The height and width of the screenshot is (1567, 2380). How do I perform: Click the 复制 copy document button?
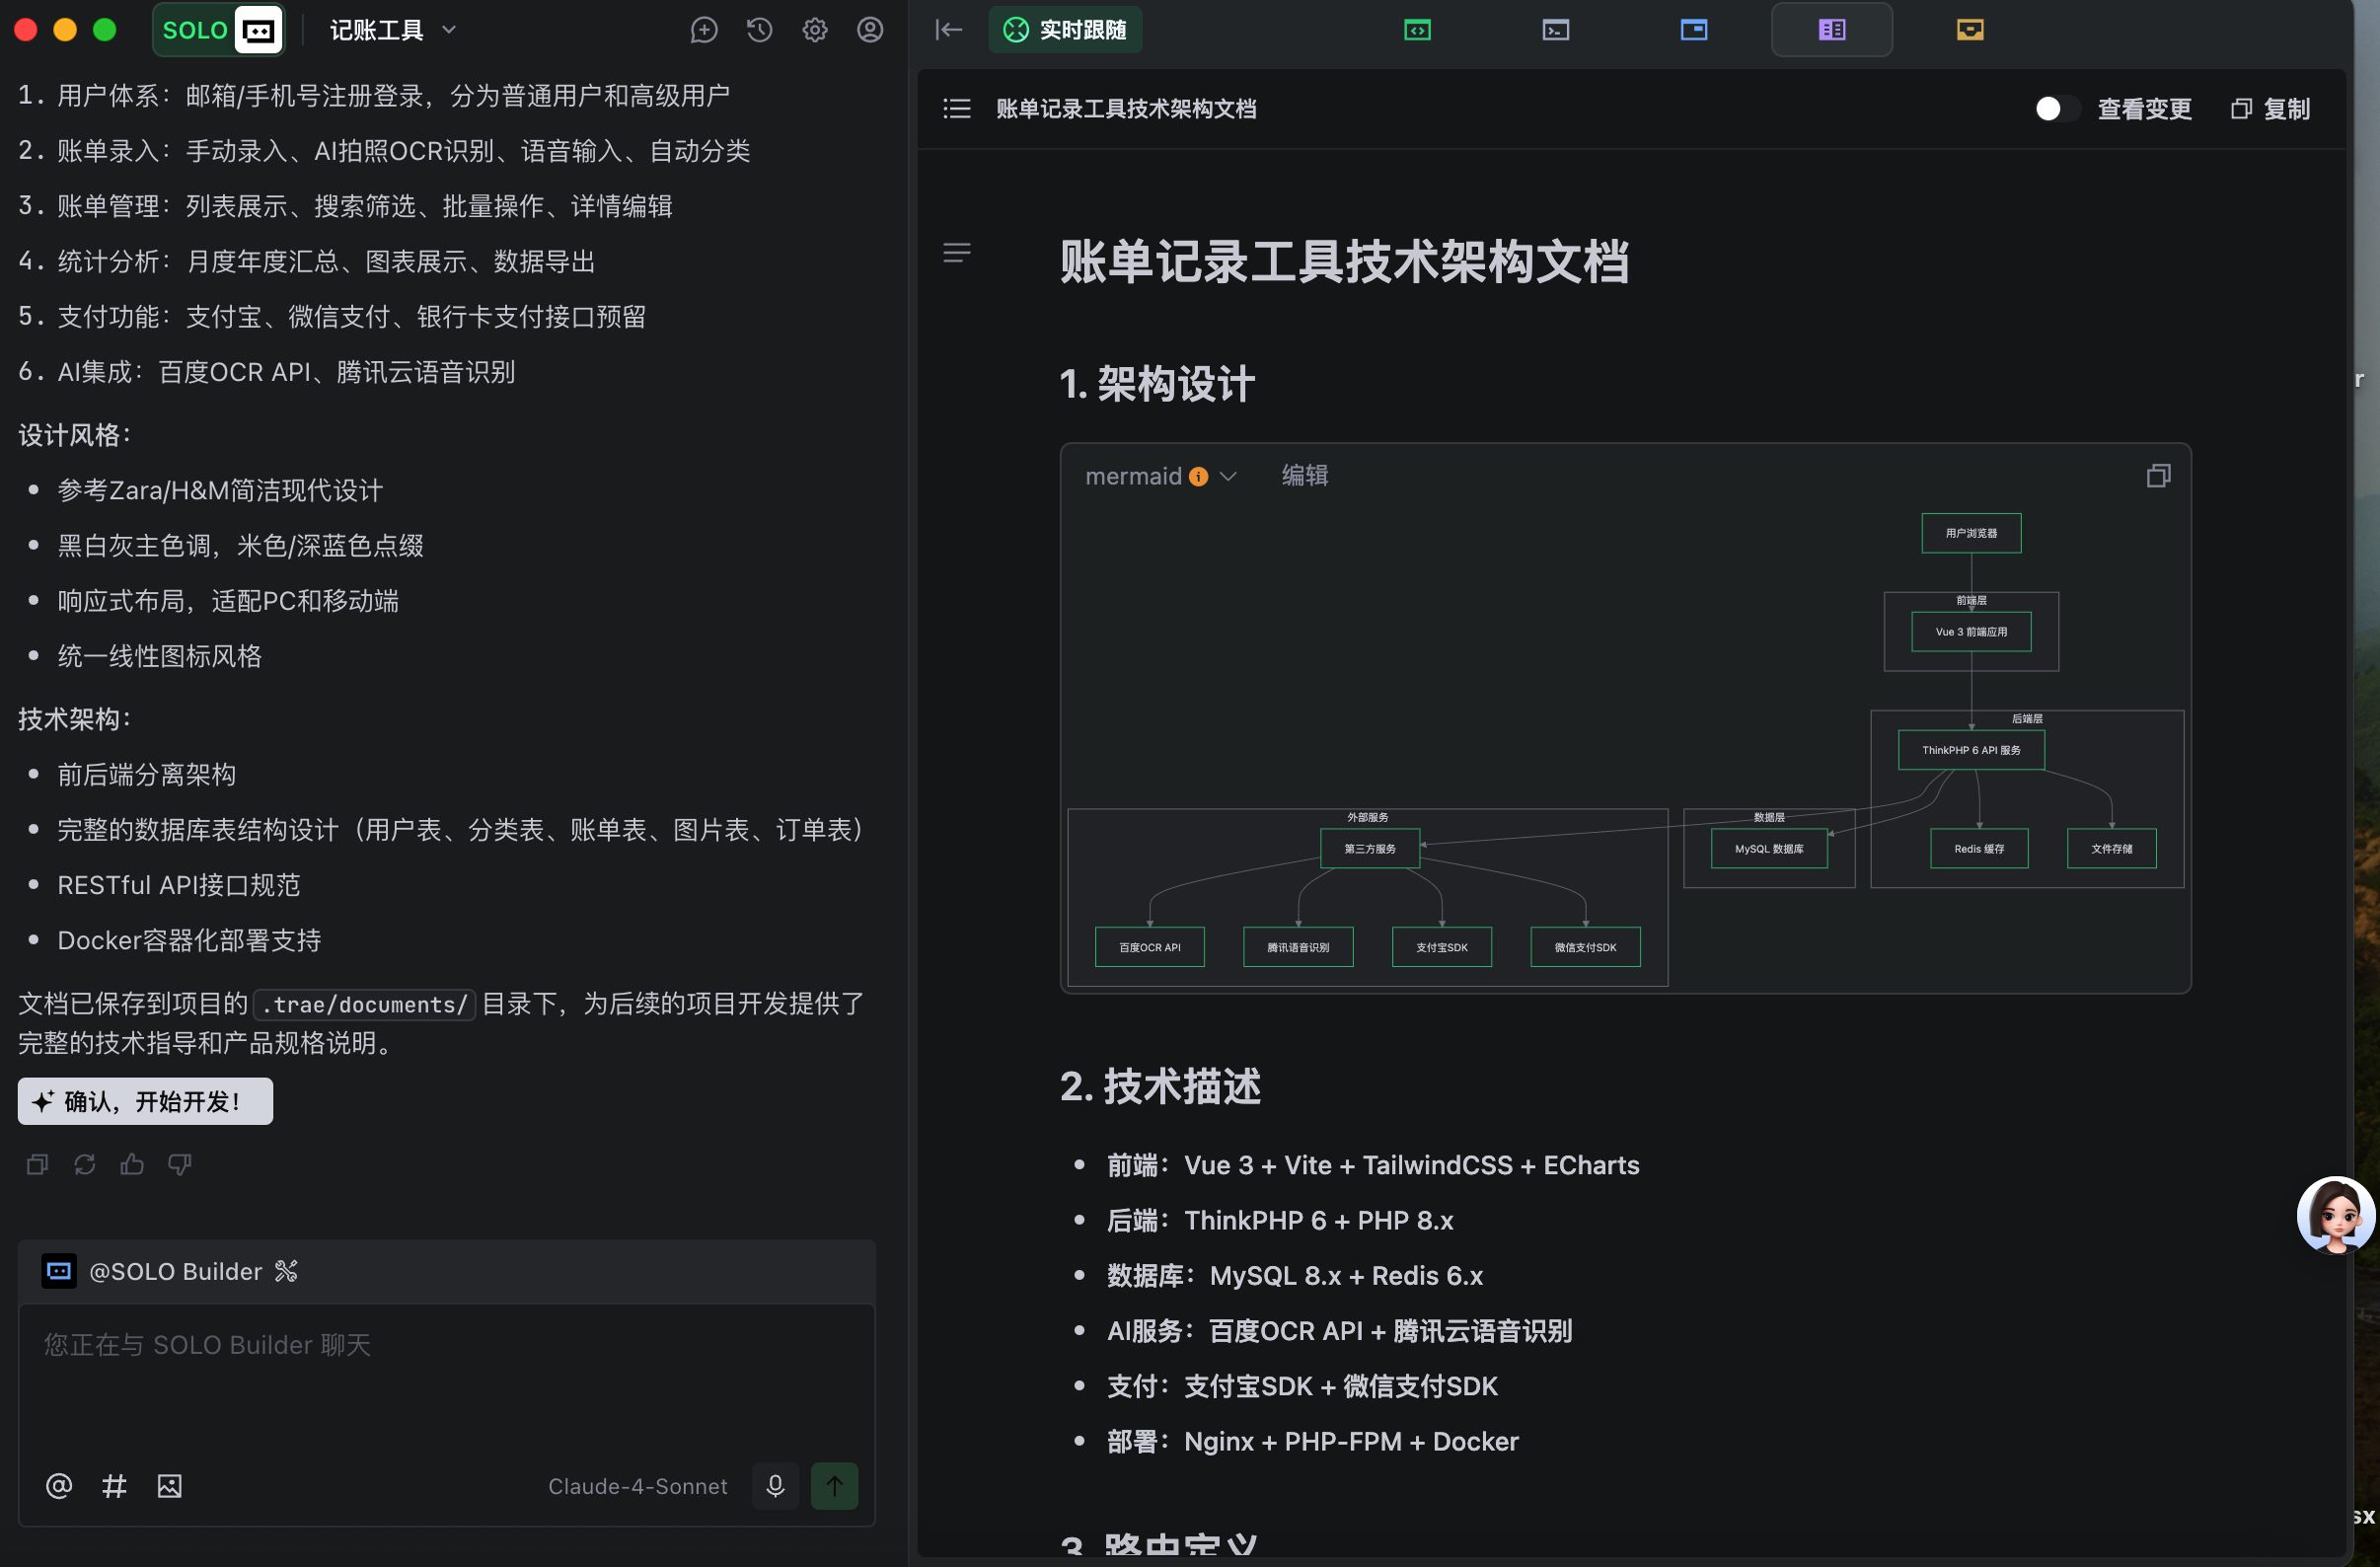pyautogui.click(x=2270, y=109)
